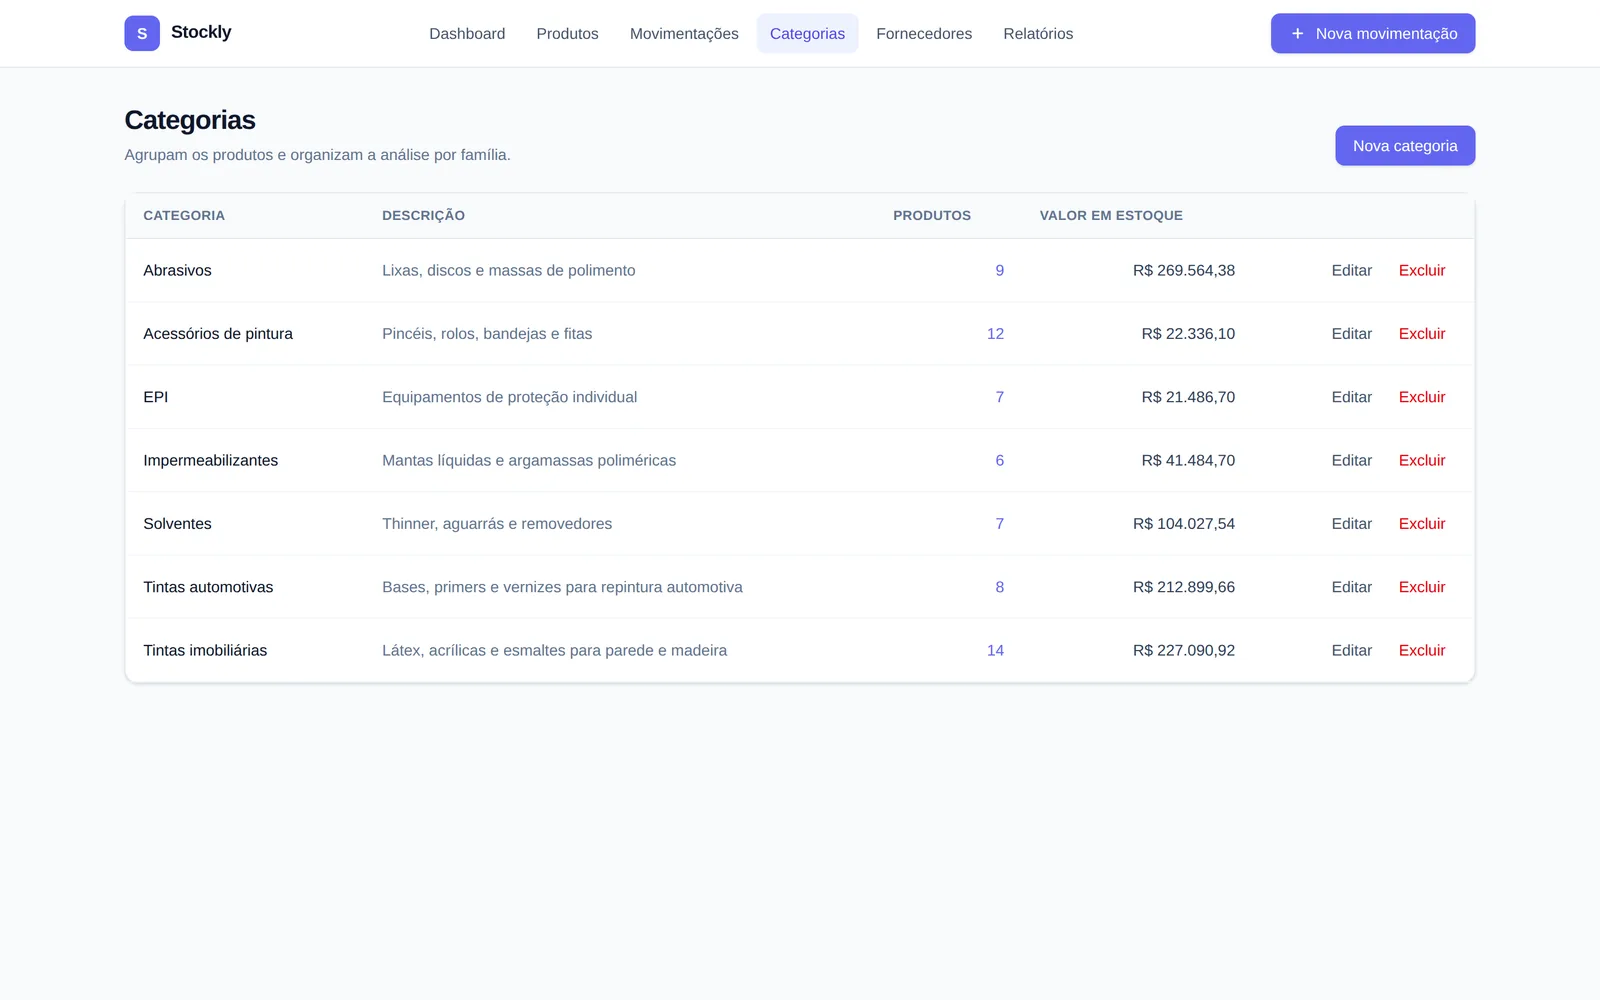The width and height of the screenshot is (1600, 1000).
Task: Click the Valor em estoque header
Action: click(1111, 215)
